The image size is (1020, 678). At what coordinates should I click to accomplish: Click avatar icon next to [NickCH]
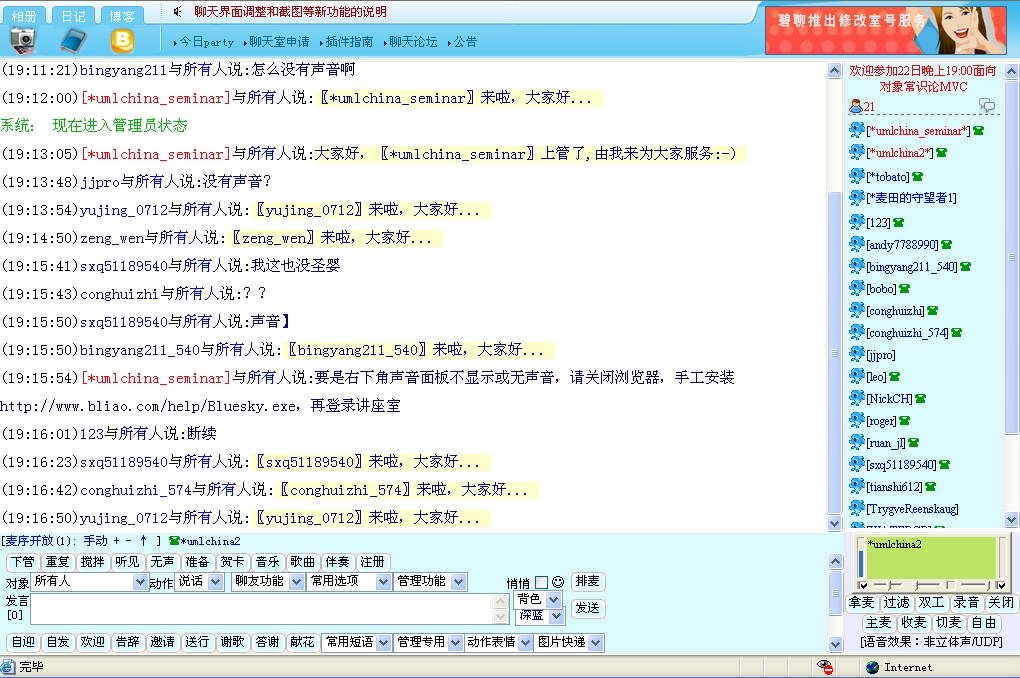tap(857, 398)
